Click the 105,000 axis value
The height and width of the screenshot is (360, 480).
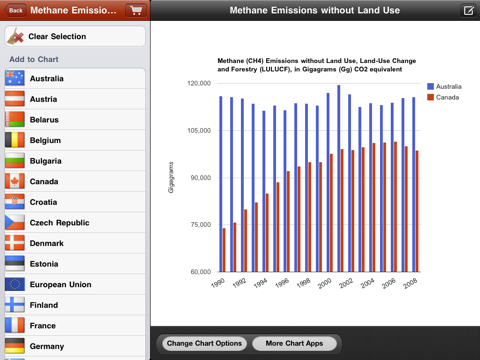coord(199,130)
